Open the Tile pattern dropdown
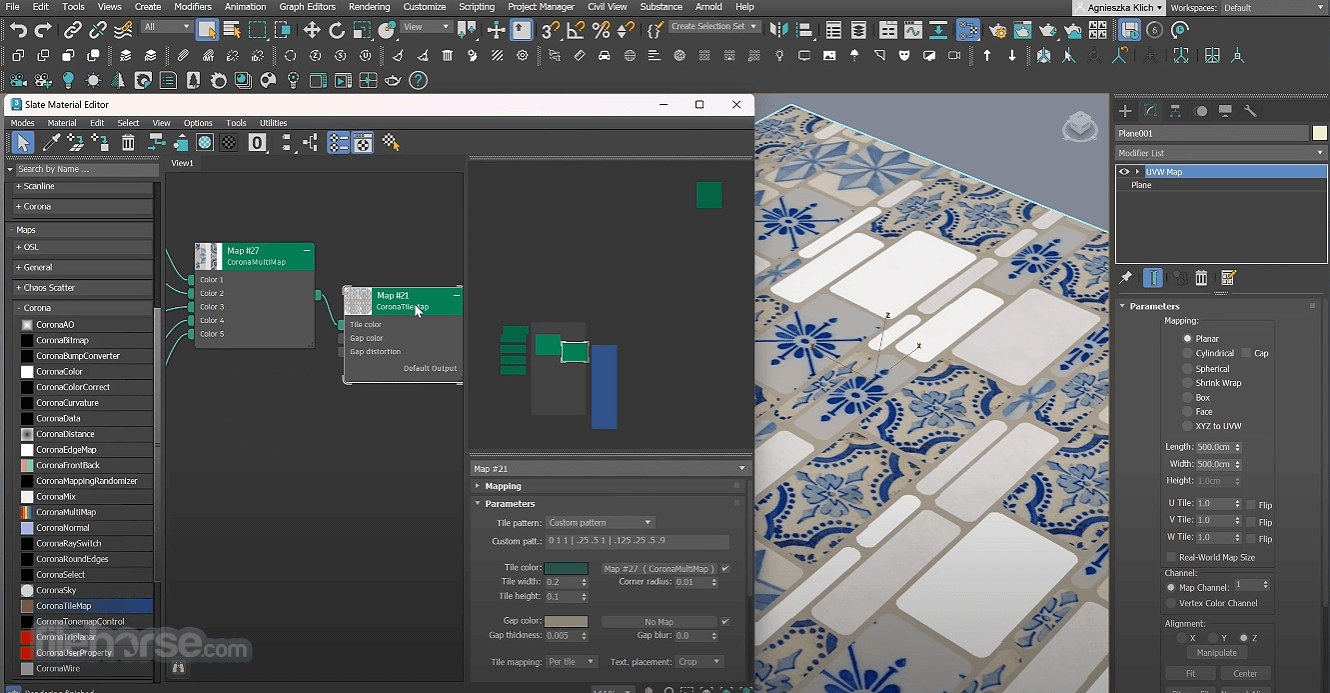1330x693 pixels. (x=600, y=522)
